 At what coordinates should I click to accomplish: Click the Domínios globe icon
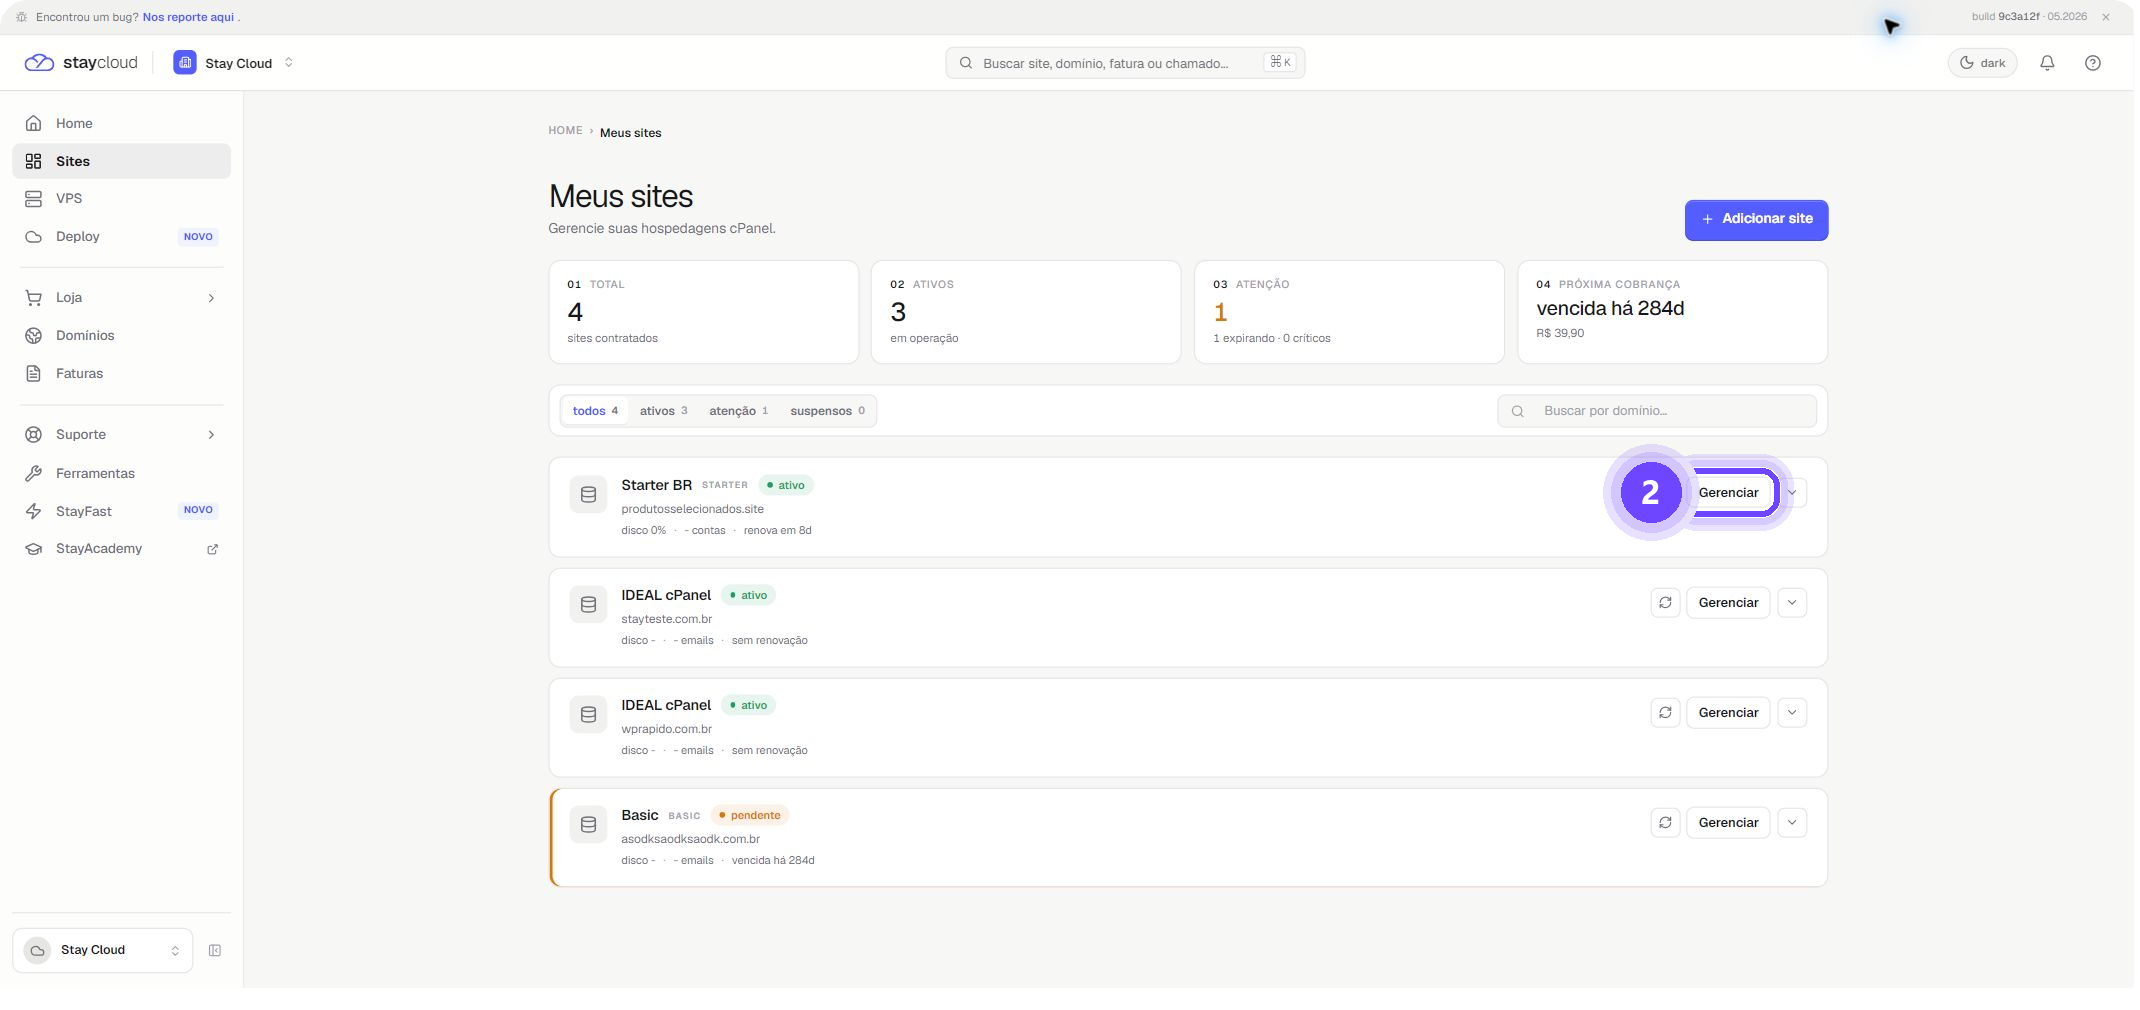click(33, 335)
